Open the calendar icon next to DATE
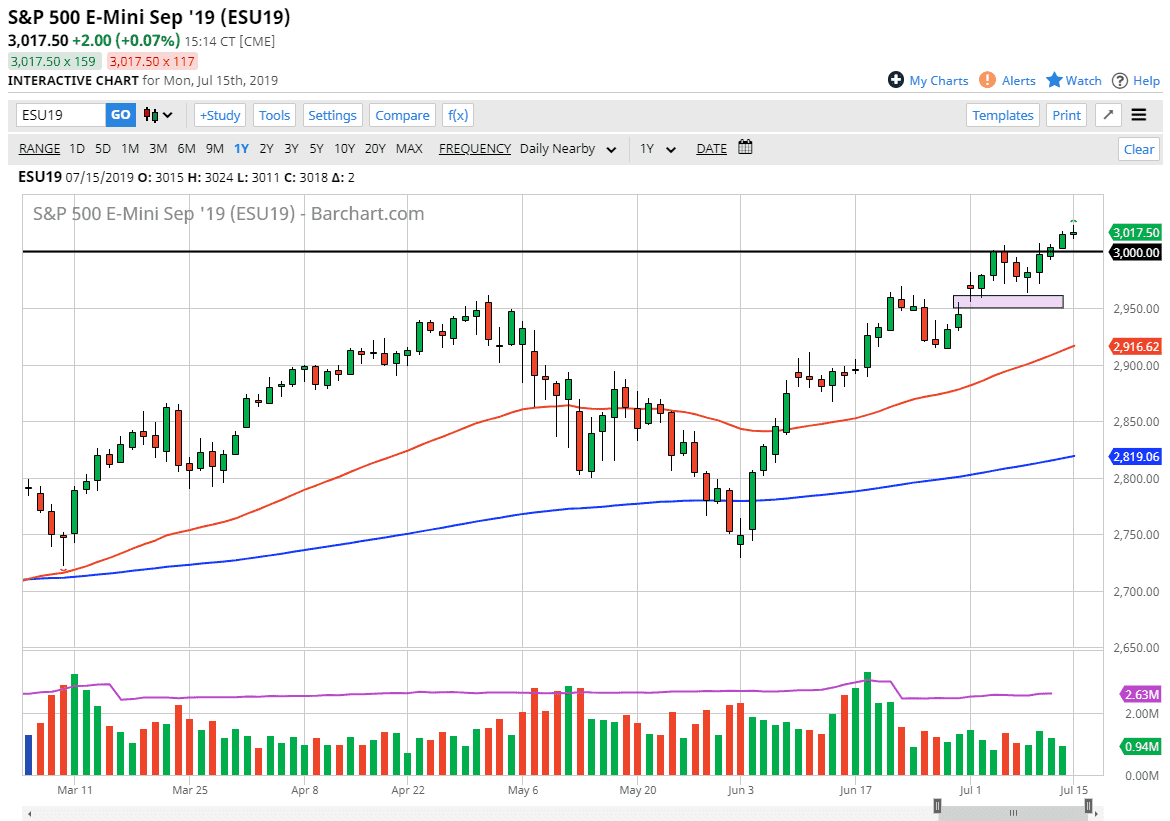Image resolution: width=1170 pixels, height=821 pixels. [744, 147]
